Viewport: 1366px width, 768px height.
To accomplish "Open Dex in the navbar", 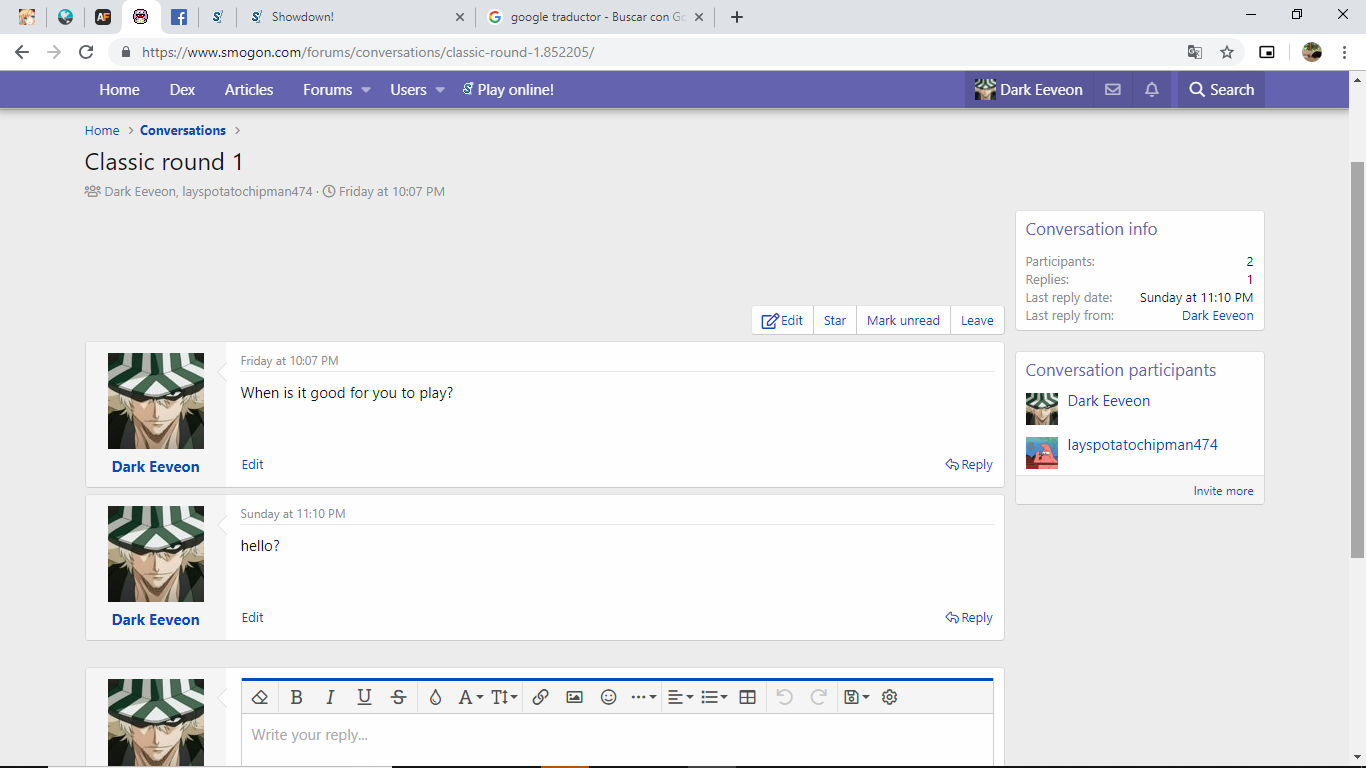I will point(182,90).
